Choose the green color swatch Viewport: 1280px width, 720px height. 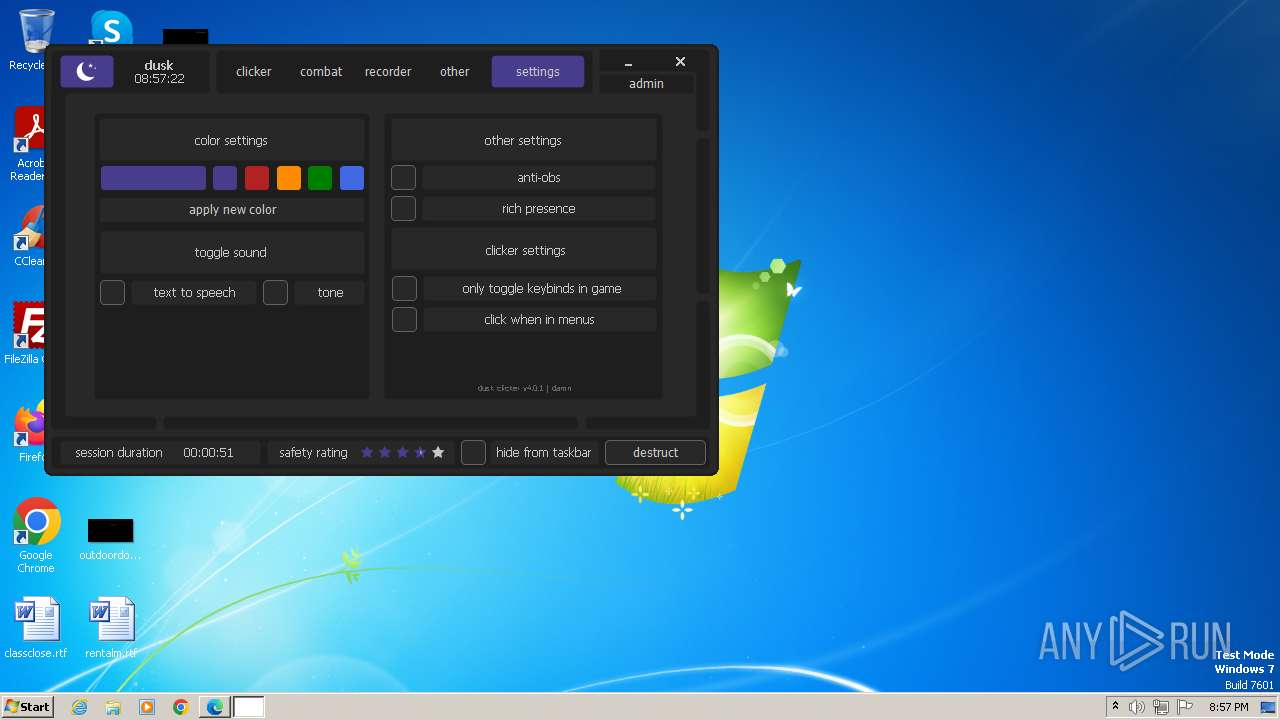(x=320, y=178)
